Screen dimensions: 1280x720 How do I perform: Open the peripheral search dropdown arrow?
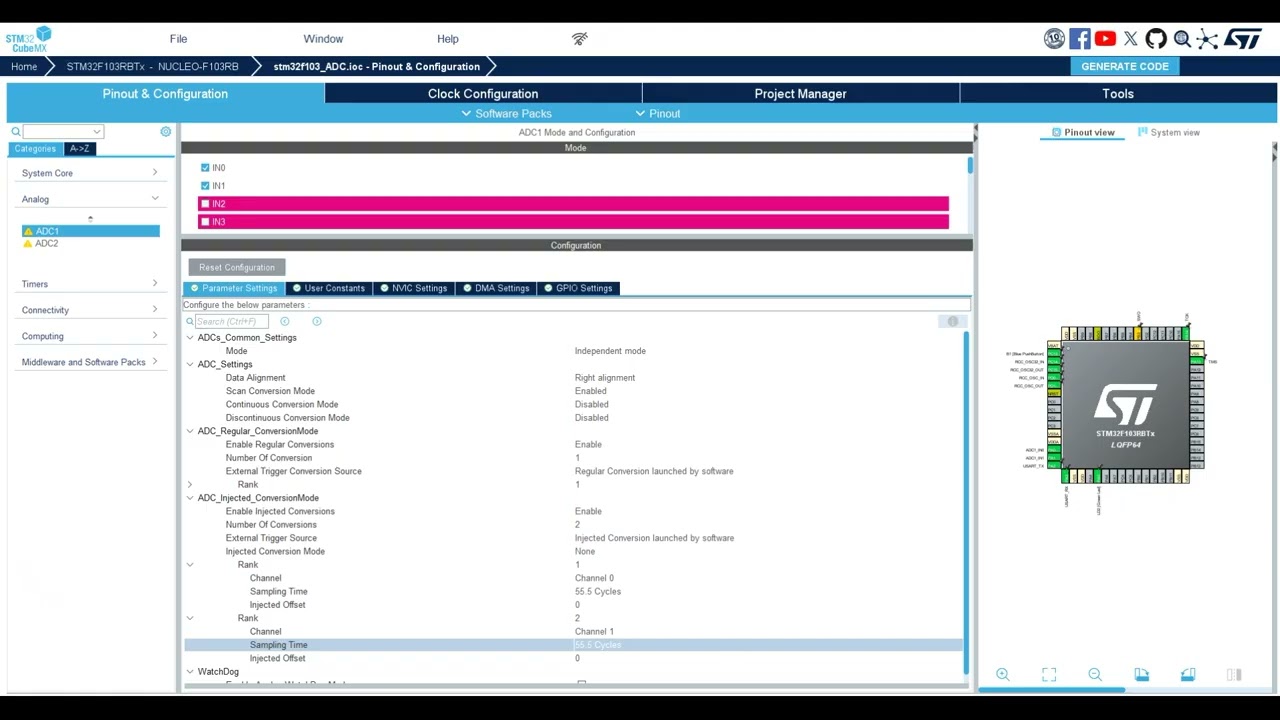tap(96, 132)
